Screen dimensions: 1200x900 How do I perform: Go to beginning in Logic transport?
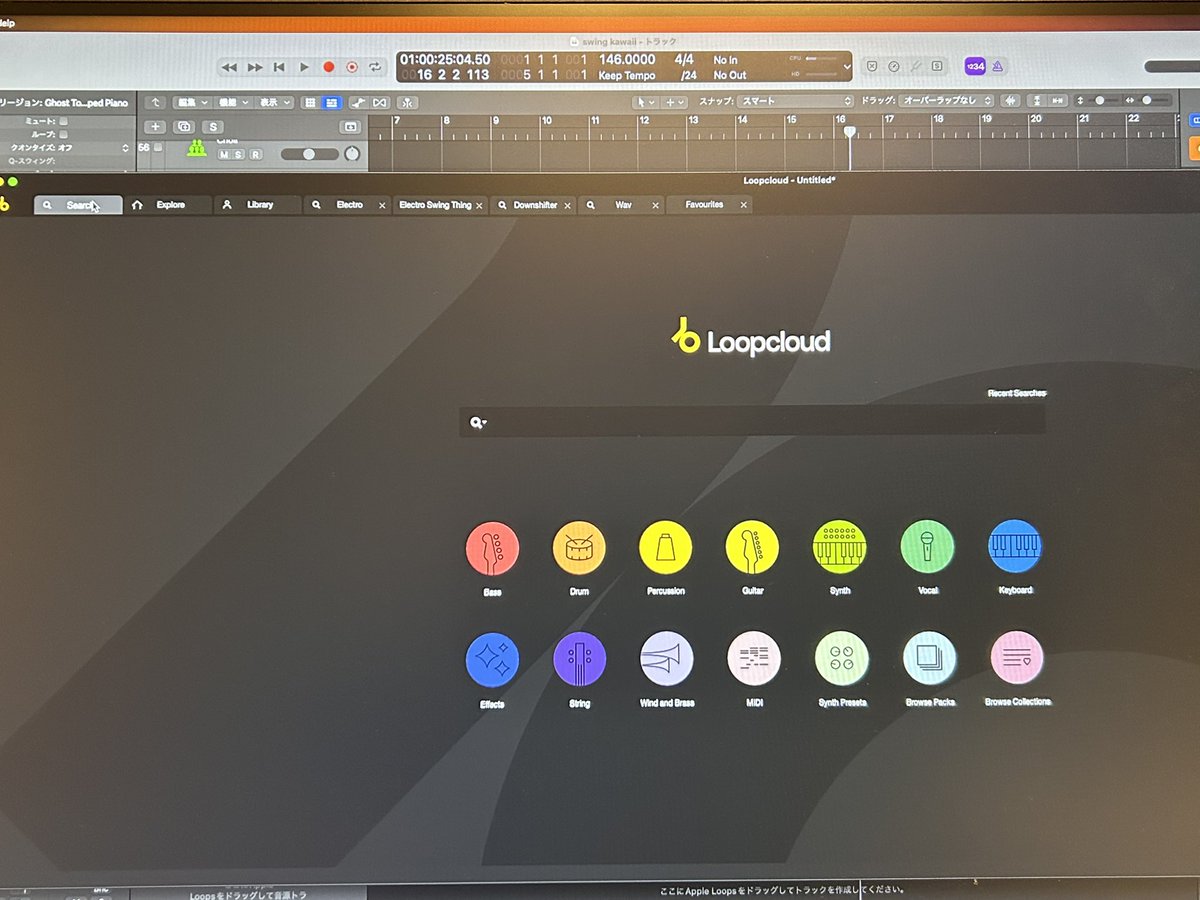tap(279, 67)
